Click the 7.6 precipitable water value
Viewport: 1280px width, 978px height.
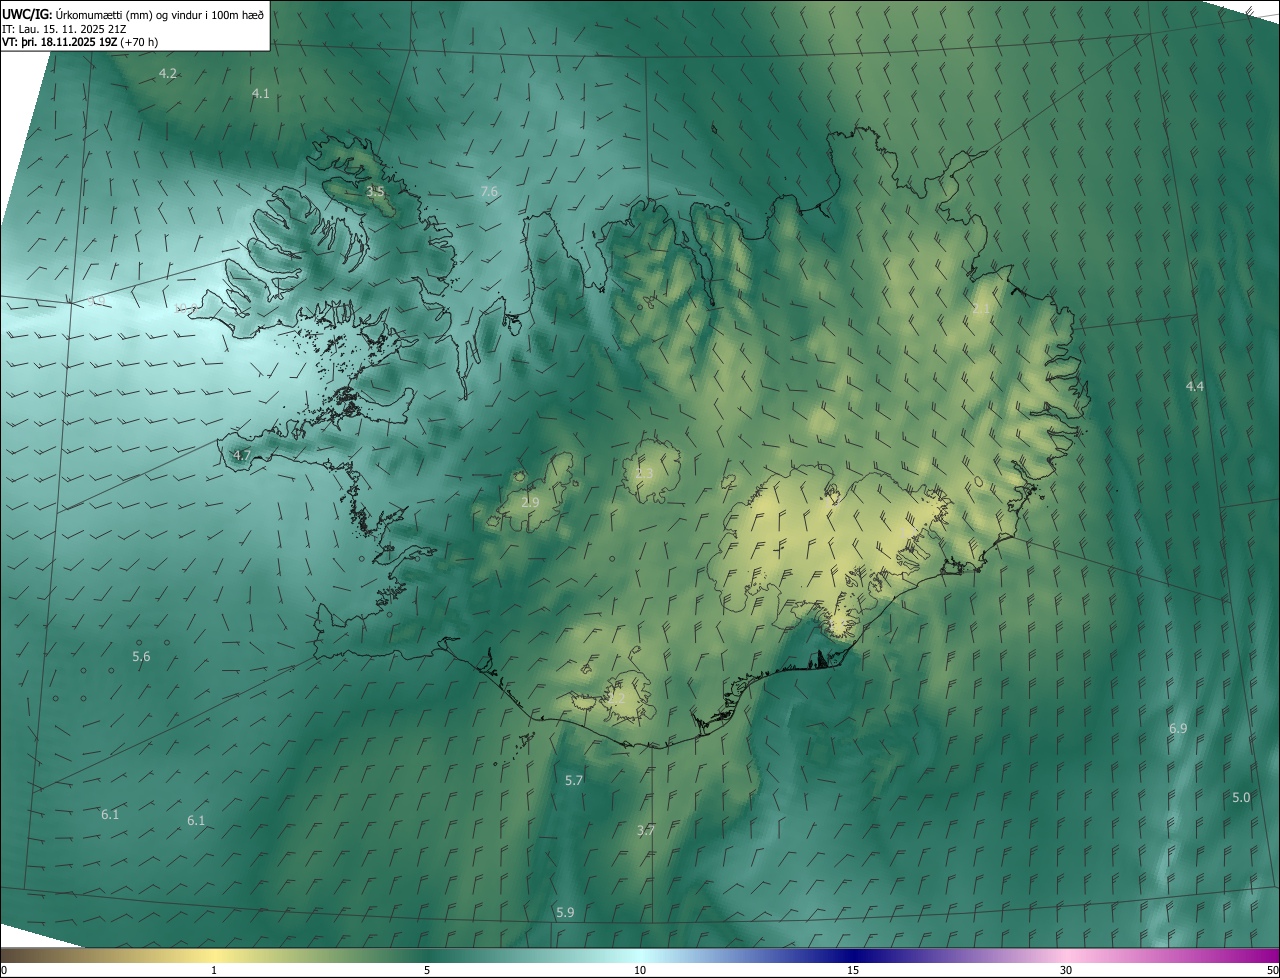(489, 191)
